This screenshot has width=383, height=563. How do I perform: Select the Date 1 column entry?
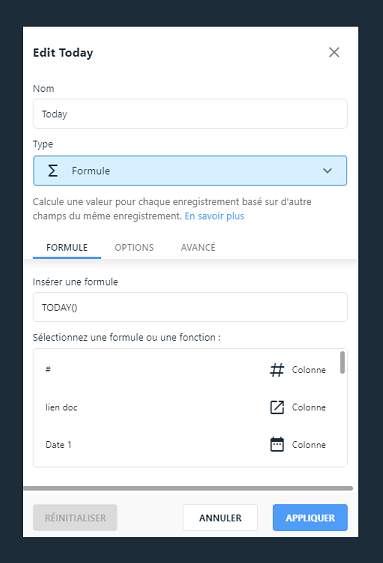186,445
